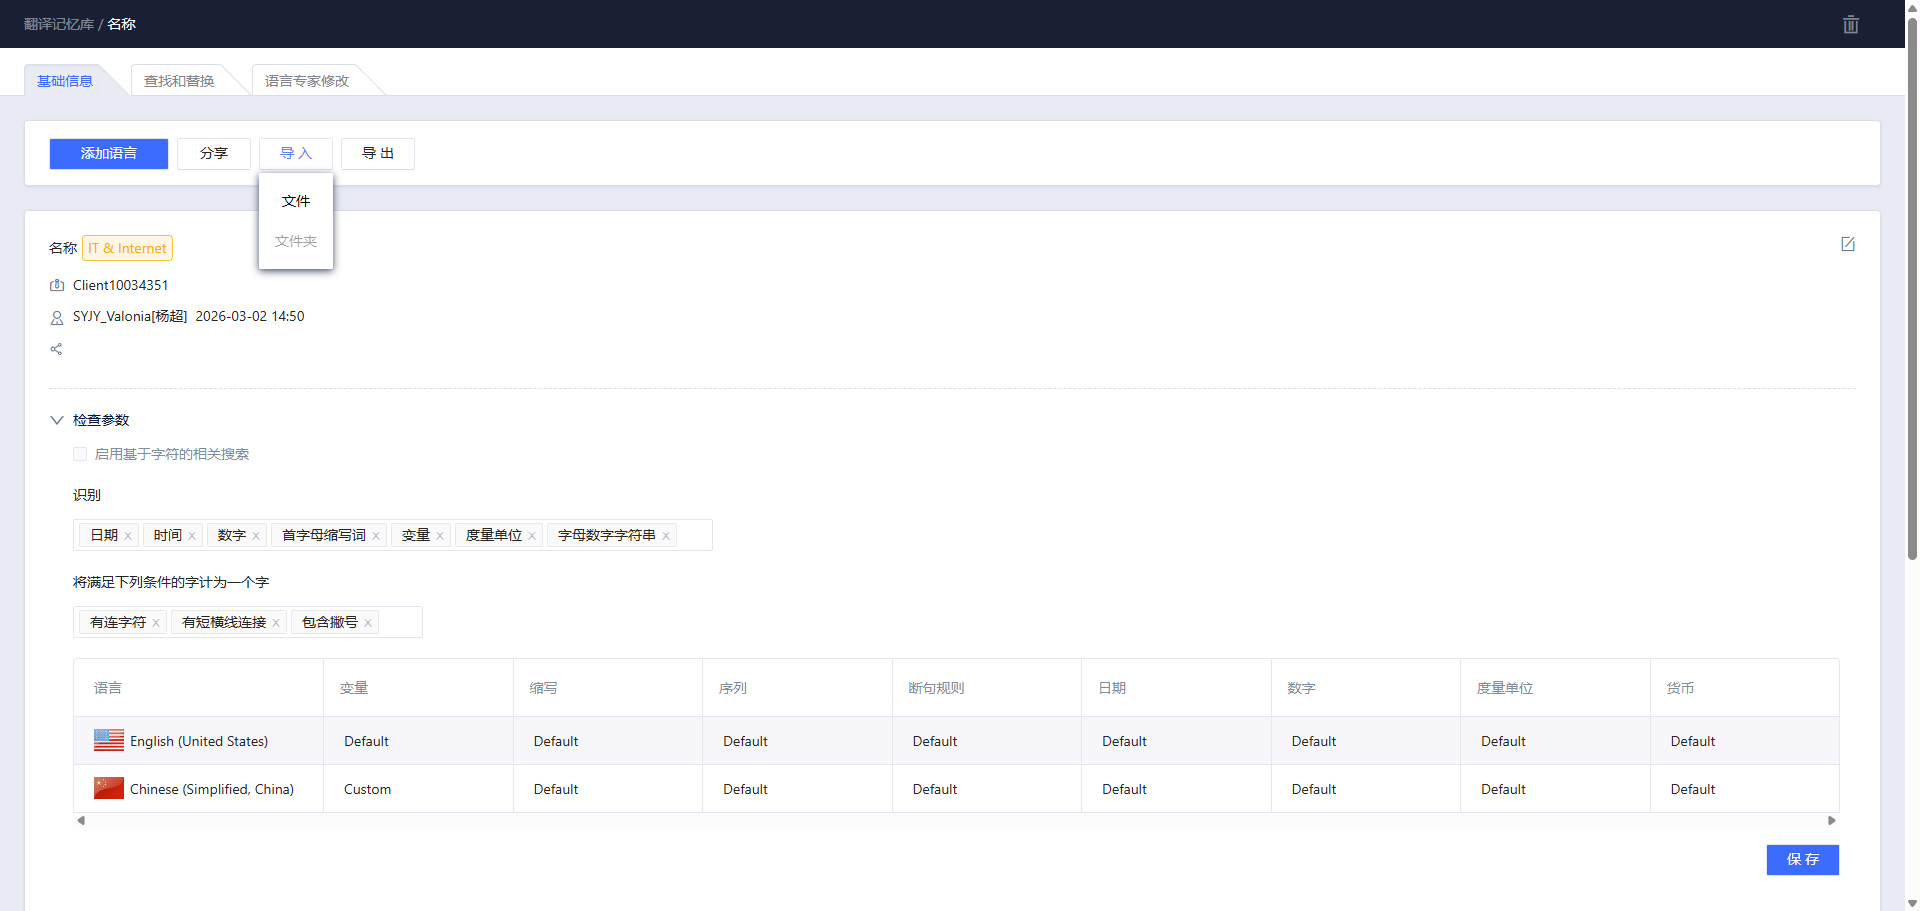Collapse the 检查参数 section

[x=57, y=420]
